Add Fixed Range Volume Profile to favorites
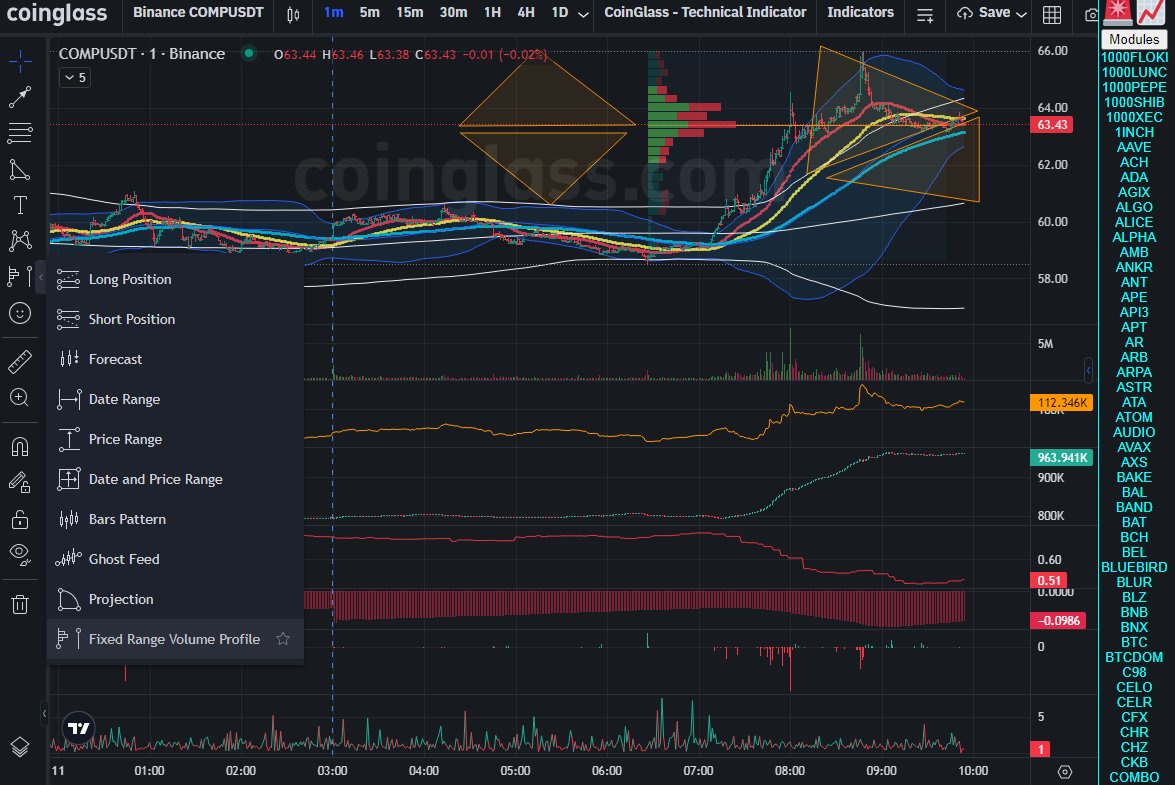 [x=283, y=639]
